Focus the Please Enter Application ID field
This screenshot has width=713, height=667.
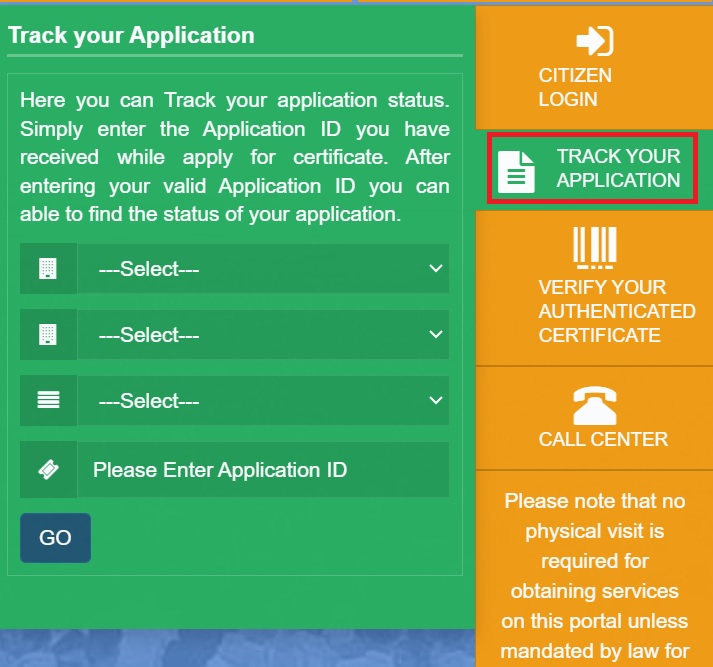click(x=263, y=470)
